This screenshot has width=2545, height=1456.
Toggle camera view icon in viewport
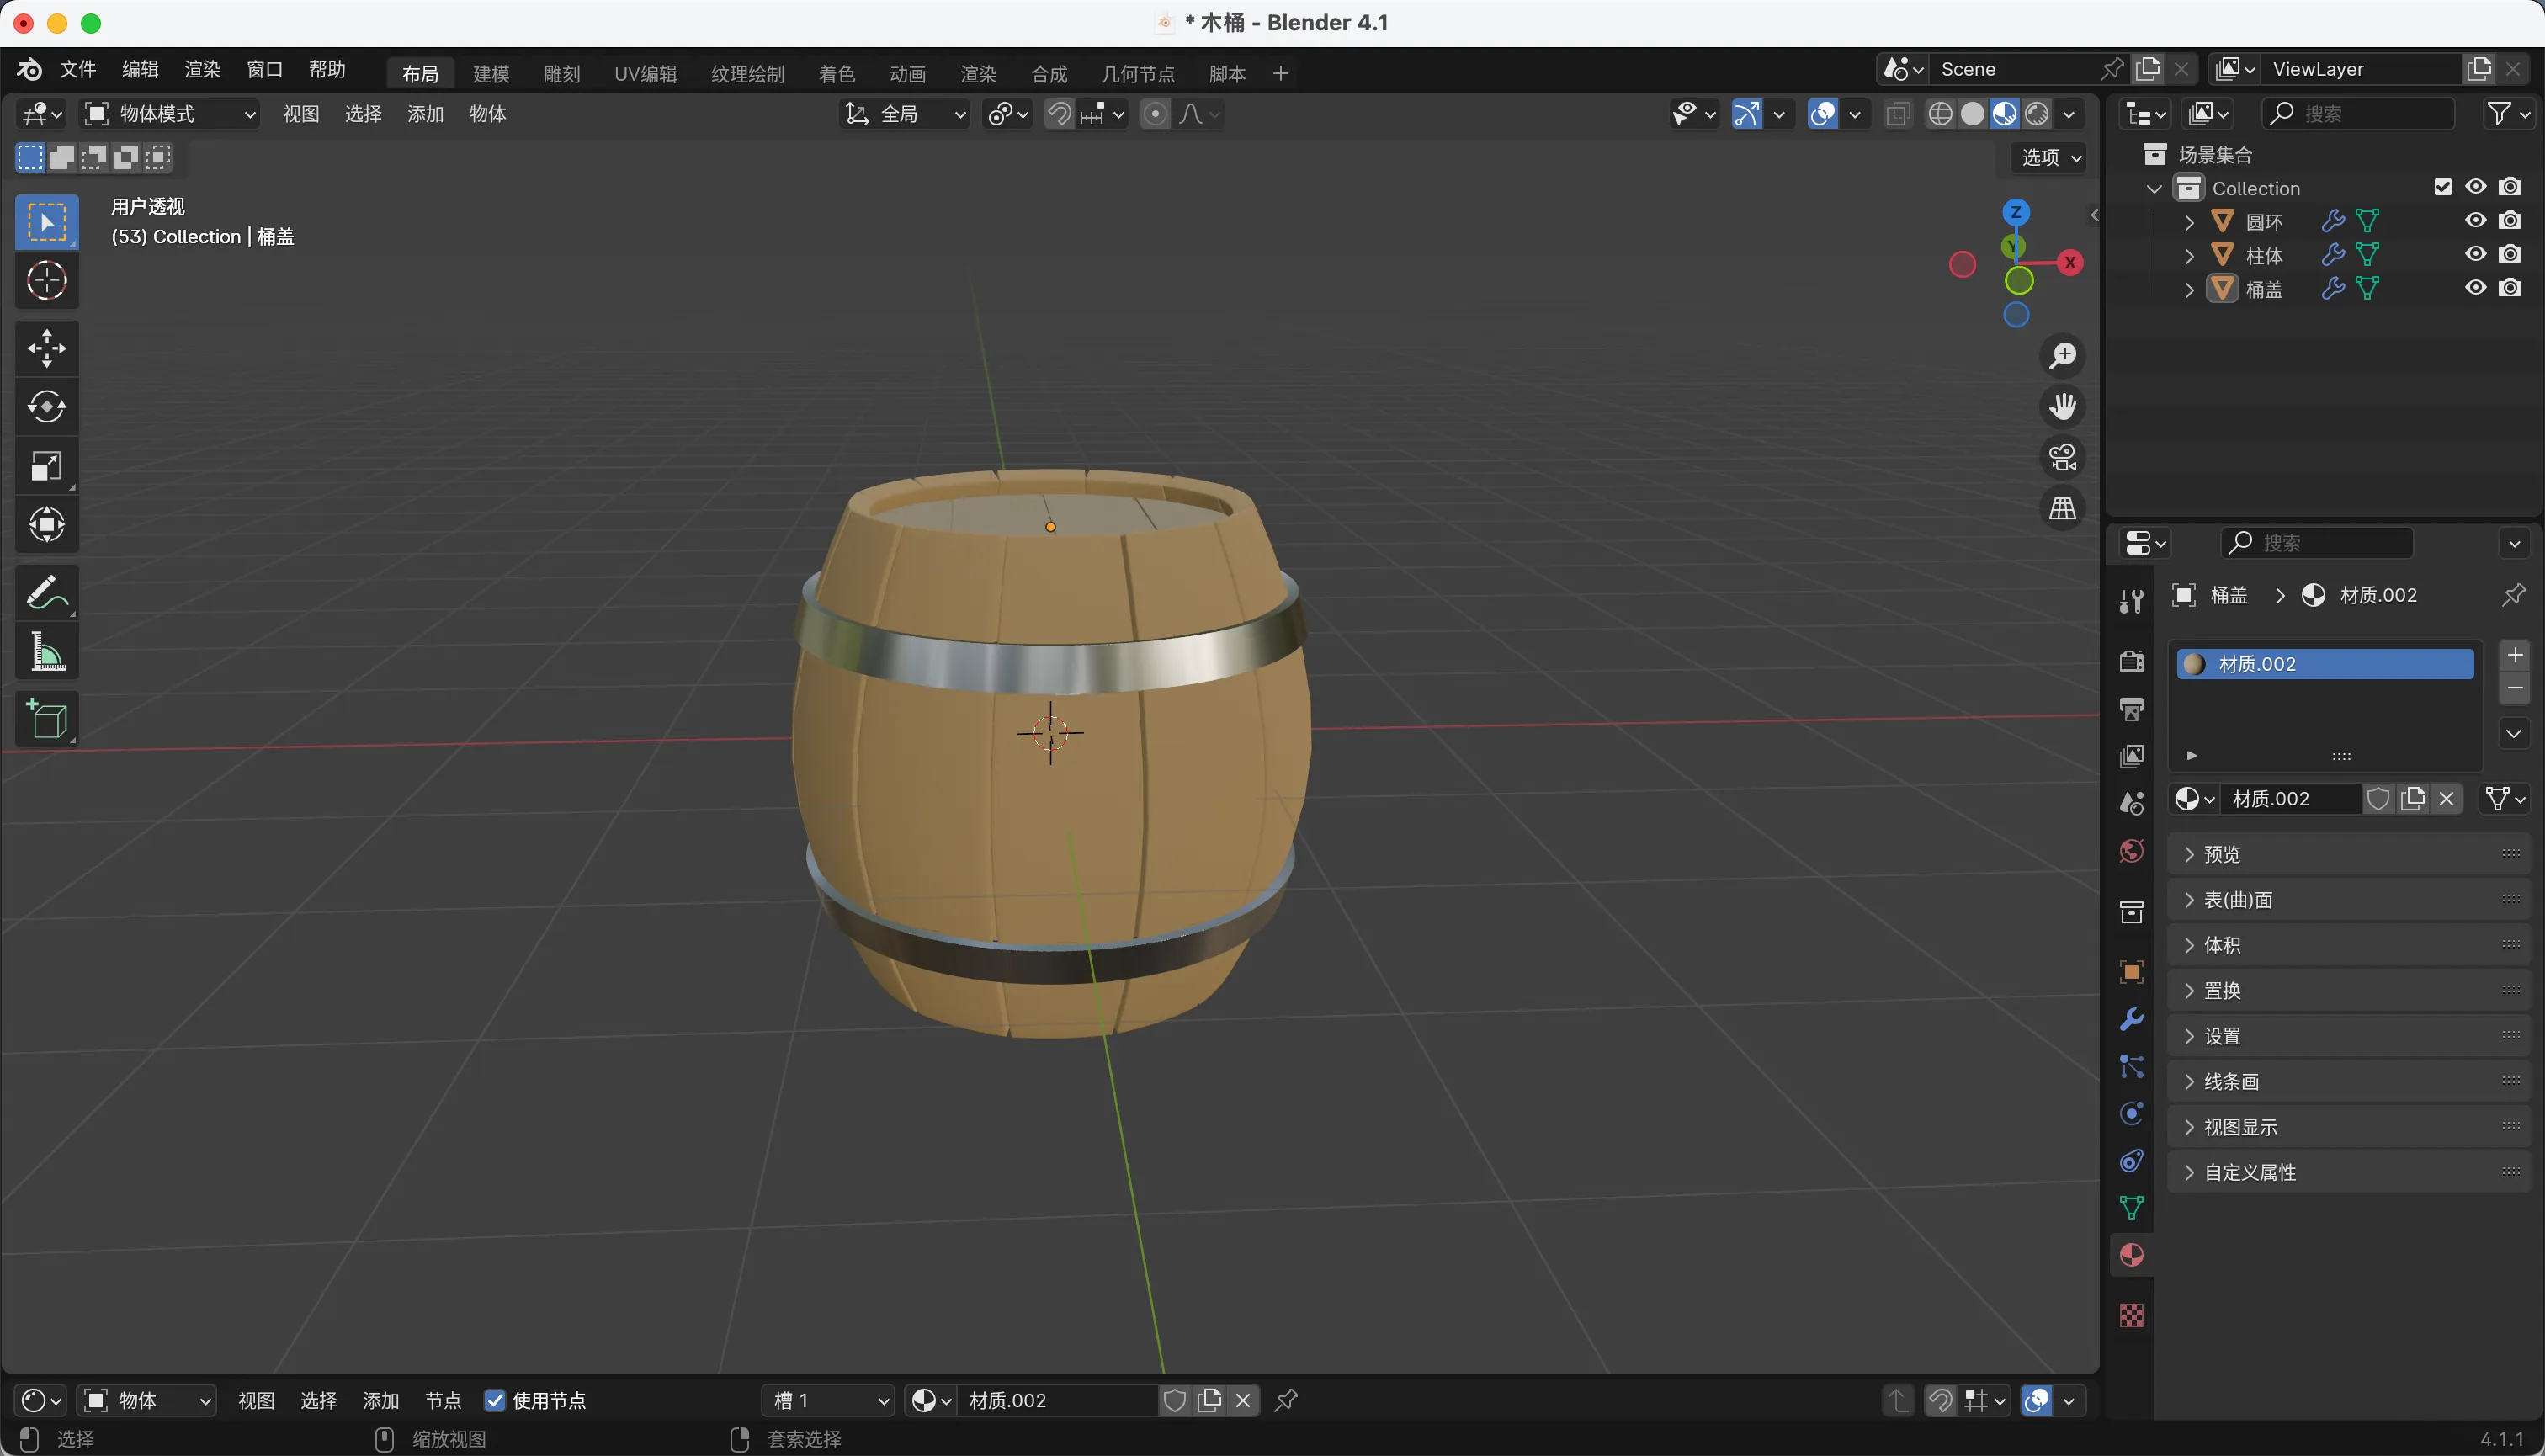(2062, 458)
